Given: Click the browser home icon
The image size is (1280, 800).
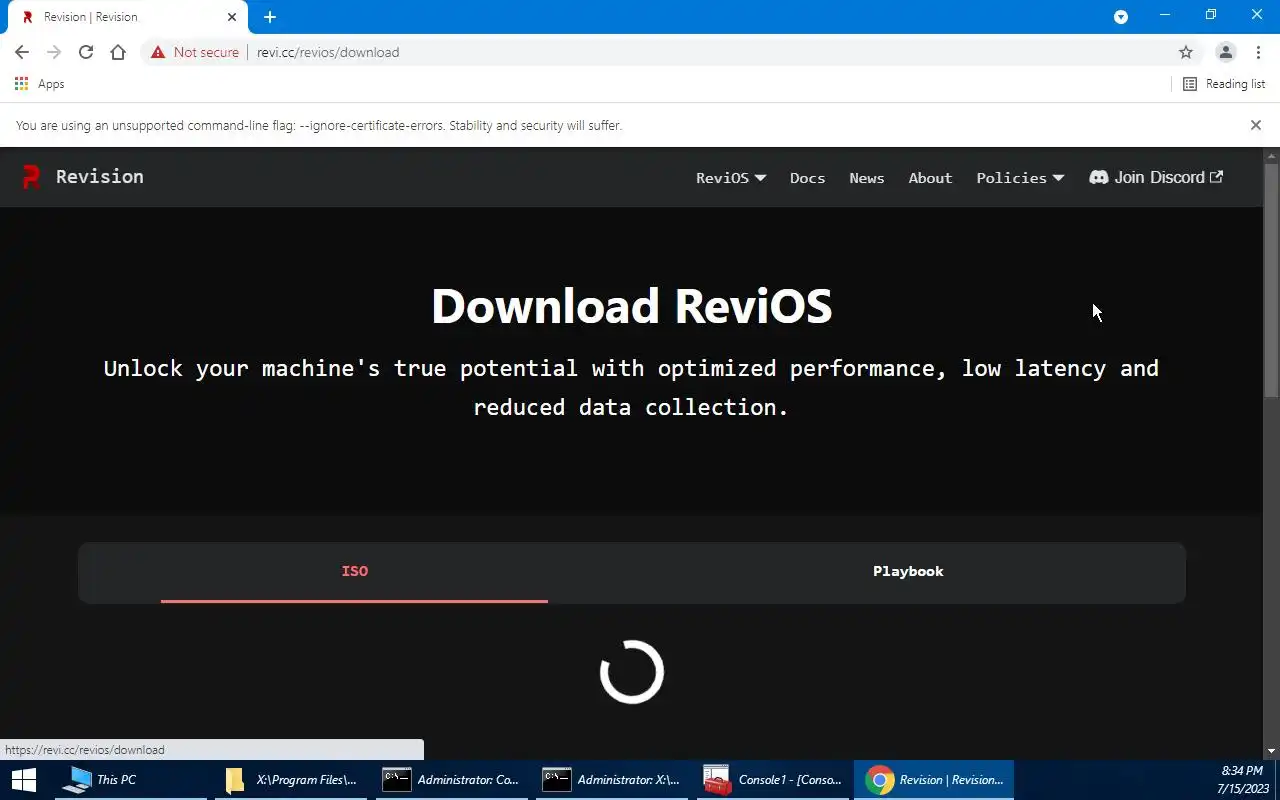Looking at the screenshot, I should tap(118, 52).
